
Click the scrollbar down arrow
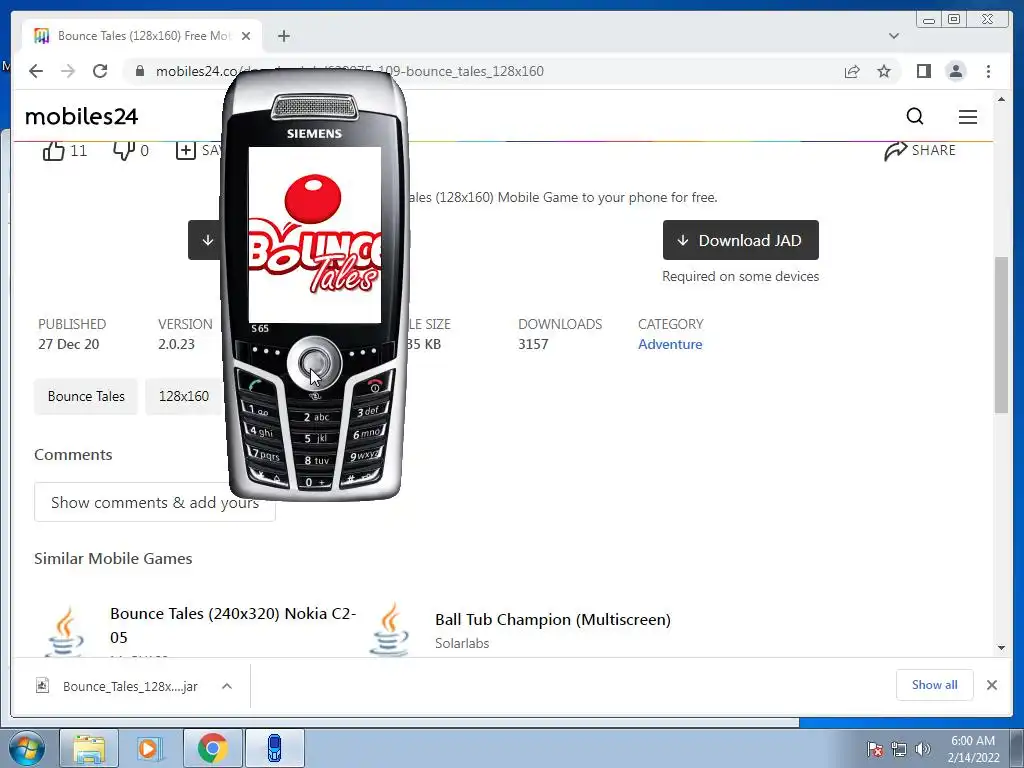tap(1001, 648)
